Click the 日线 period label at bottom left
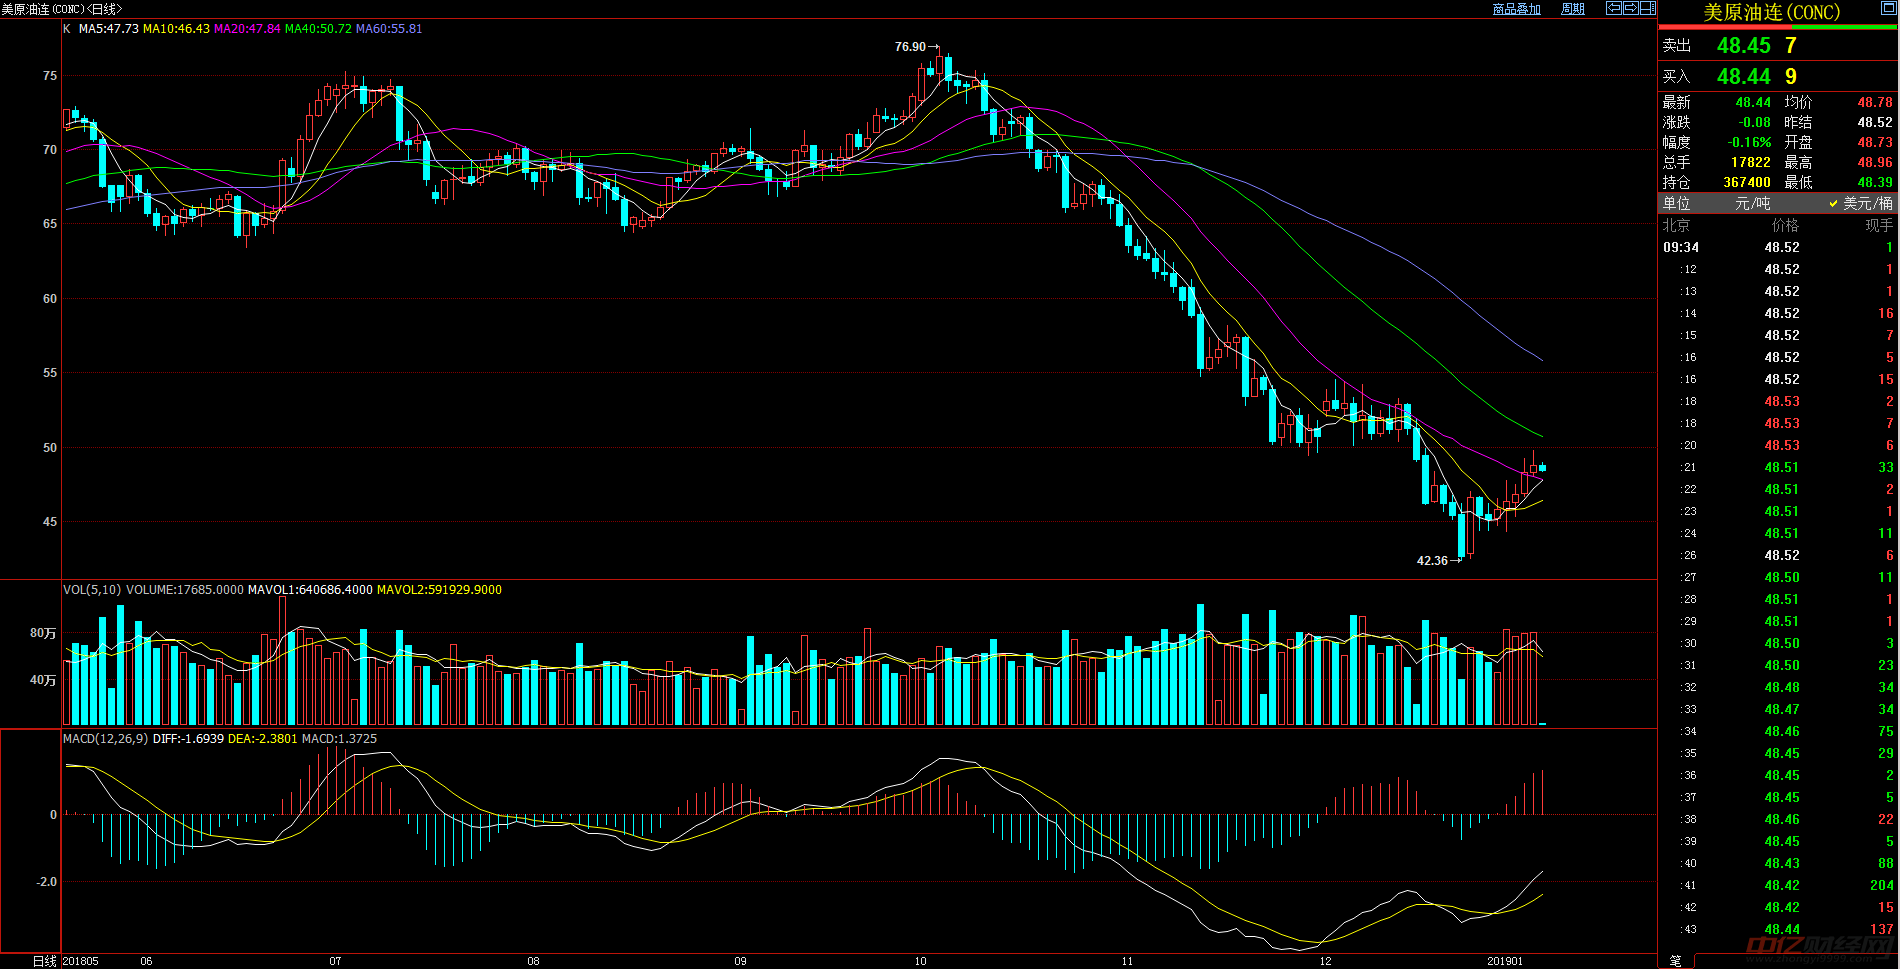Image resolution: width=1900 pixels, height=969 pixels. tap(45, 961)
